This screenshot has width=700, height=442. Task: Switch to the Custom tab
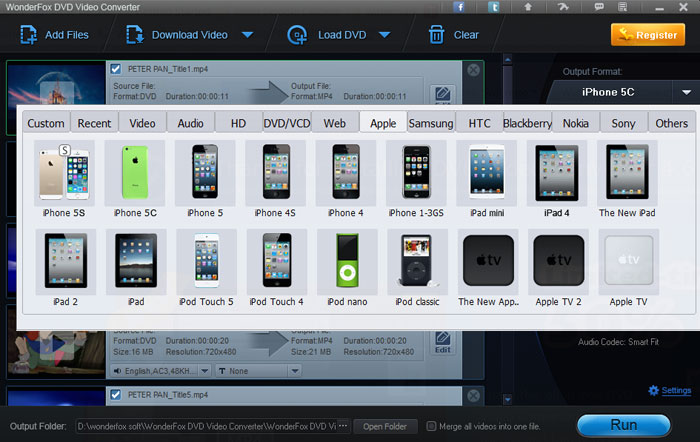(x=46, y=123)
